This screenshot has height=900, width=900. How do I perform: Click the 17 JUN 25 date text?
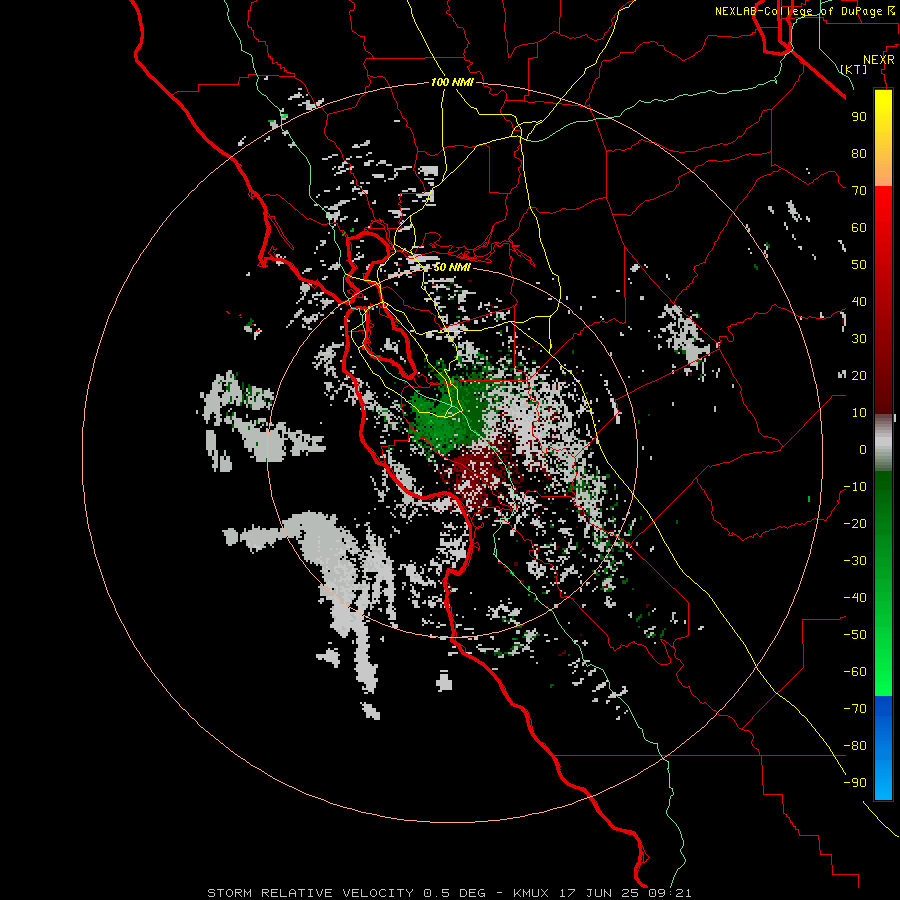(599, 893)
